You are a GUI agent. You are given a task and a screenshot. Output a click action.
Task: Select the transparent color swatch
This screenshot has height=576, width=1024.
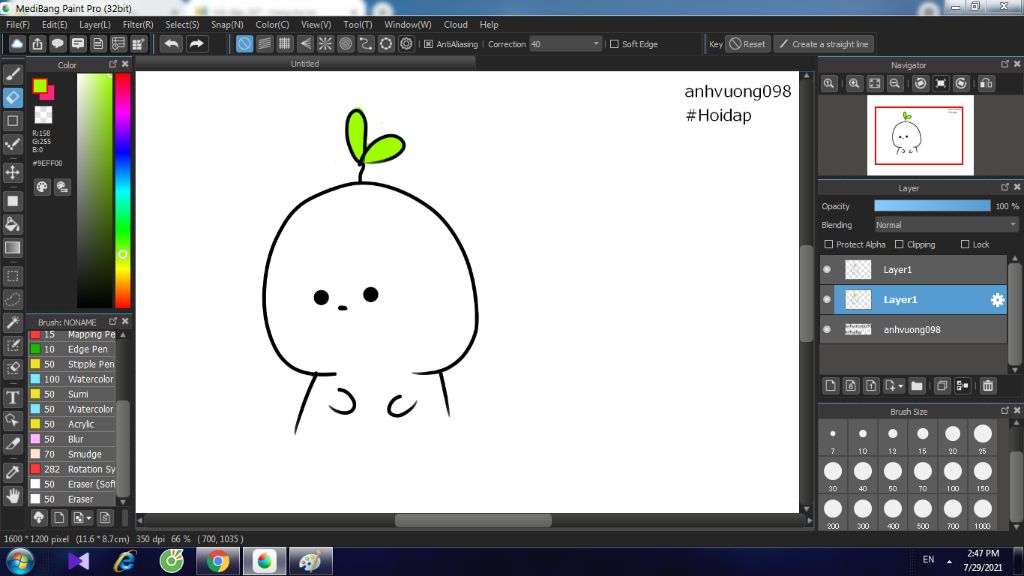43,115
